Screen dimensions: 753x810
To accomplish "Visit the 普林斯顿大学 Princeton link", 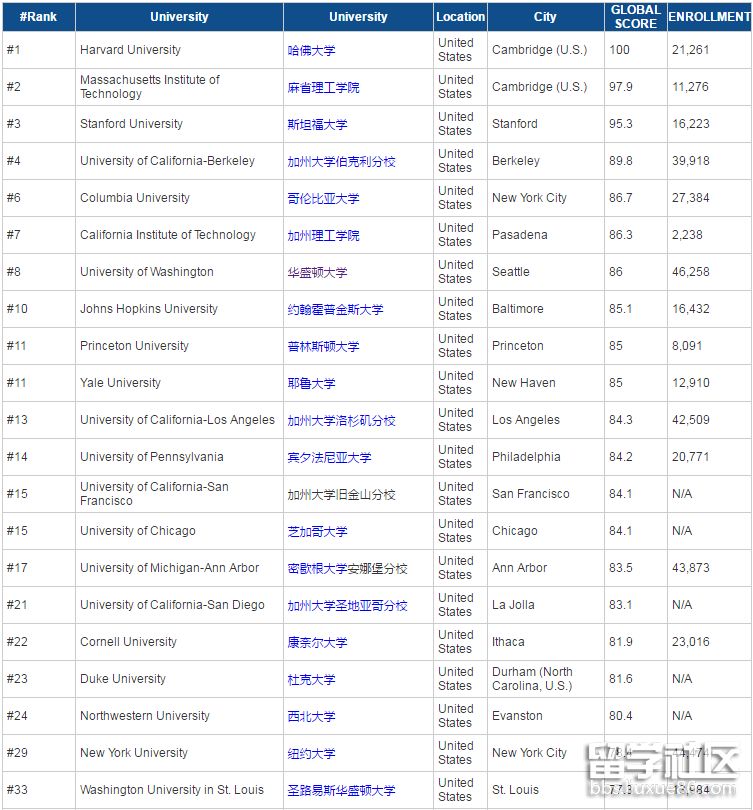I will [323, 347].
